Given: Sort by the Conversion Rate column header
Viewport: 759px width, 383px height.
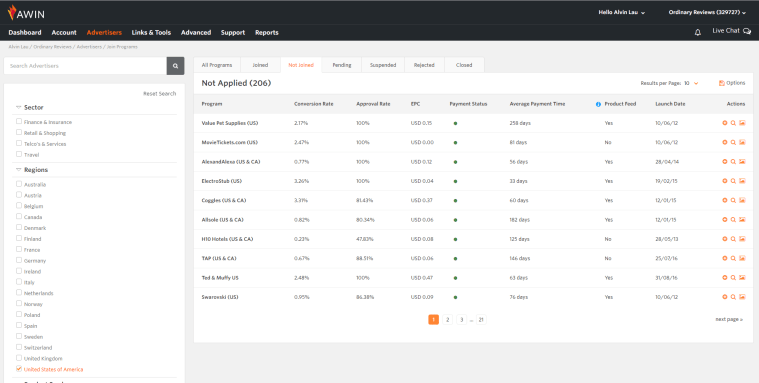Looking at the screenshot, I should tap(314, 104).
